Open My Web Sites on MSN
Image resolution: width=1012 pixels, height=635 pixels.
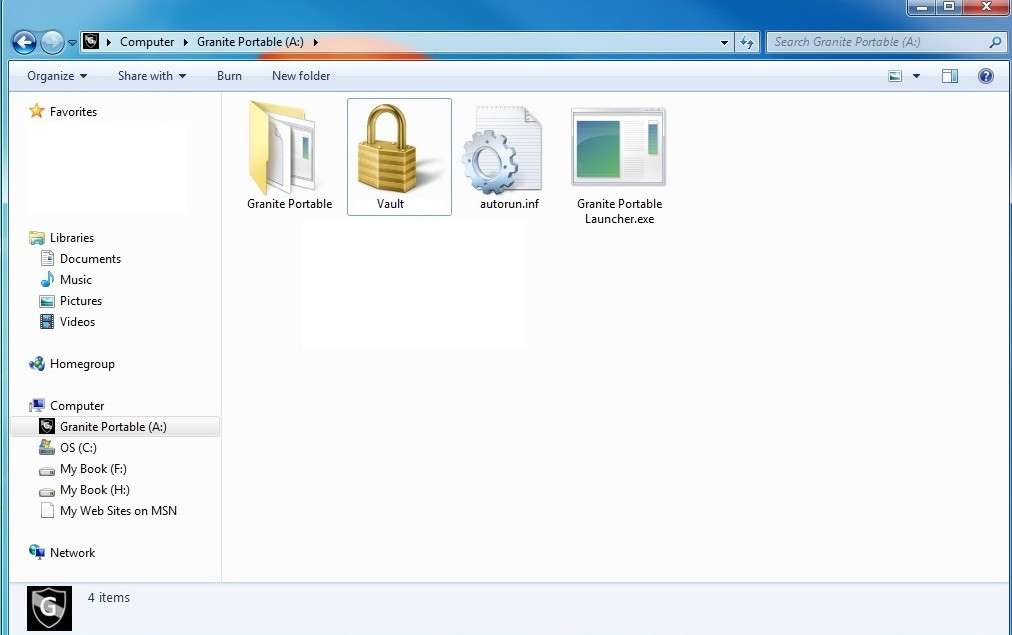coord(118,511)
